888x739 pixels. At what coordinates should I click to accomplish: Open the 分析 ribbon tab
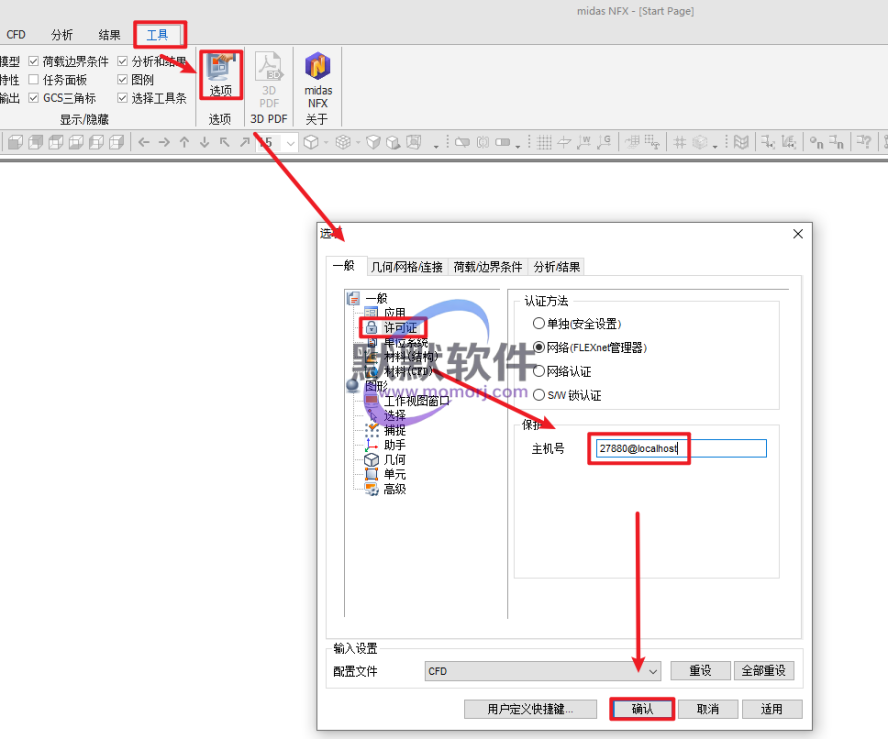(x=62, y=35)
